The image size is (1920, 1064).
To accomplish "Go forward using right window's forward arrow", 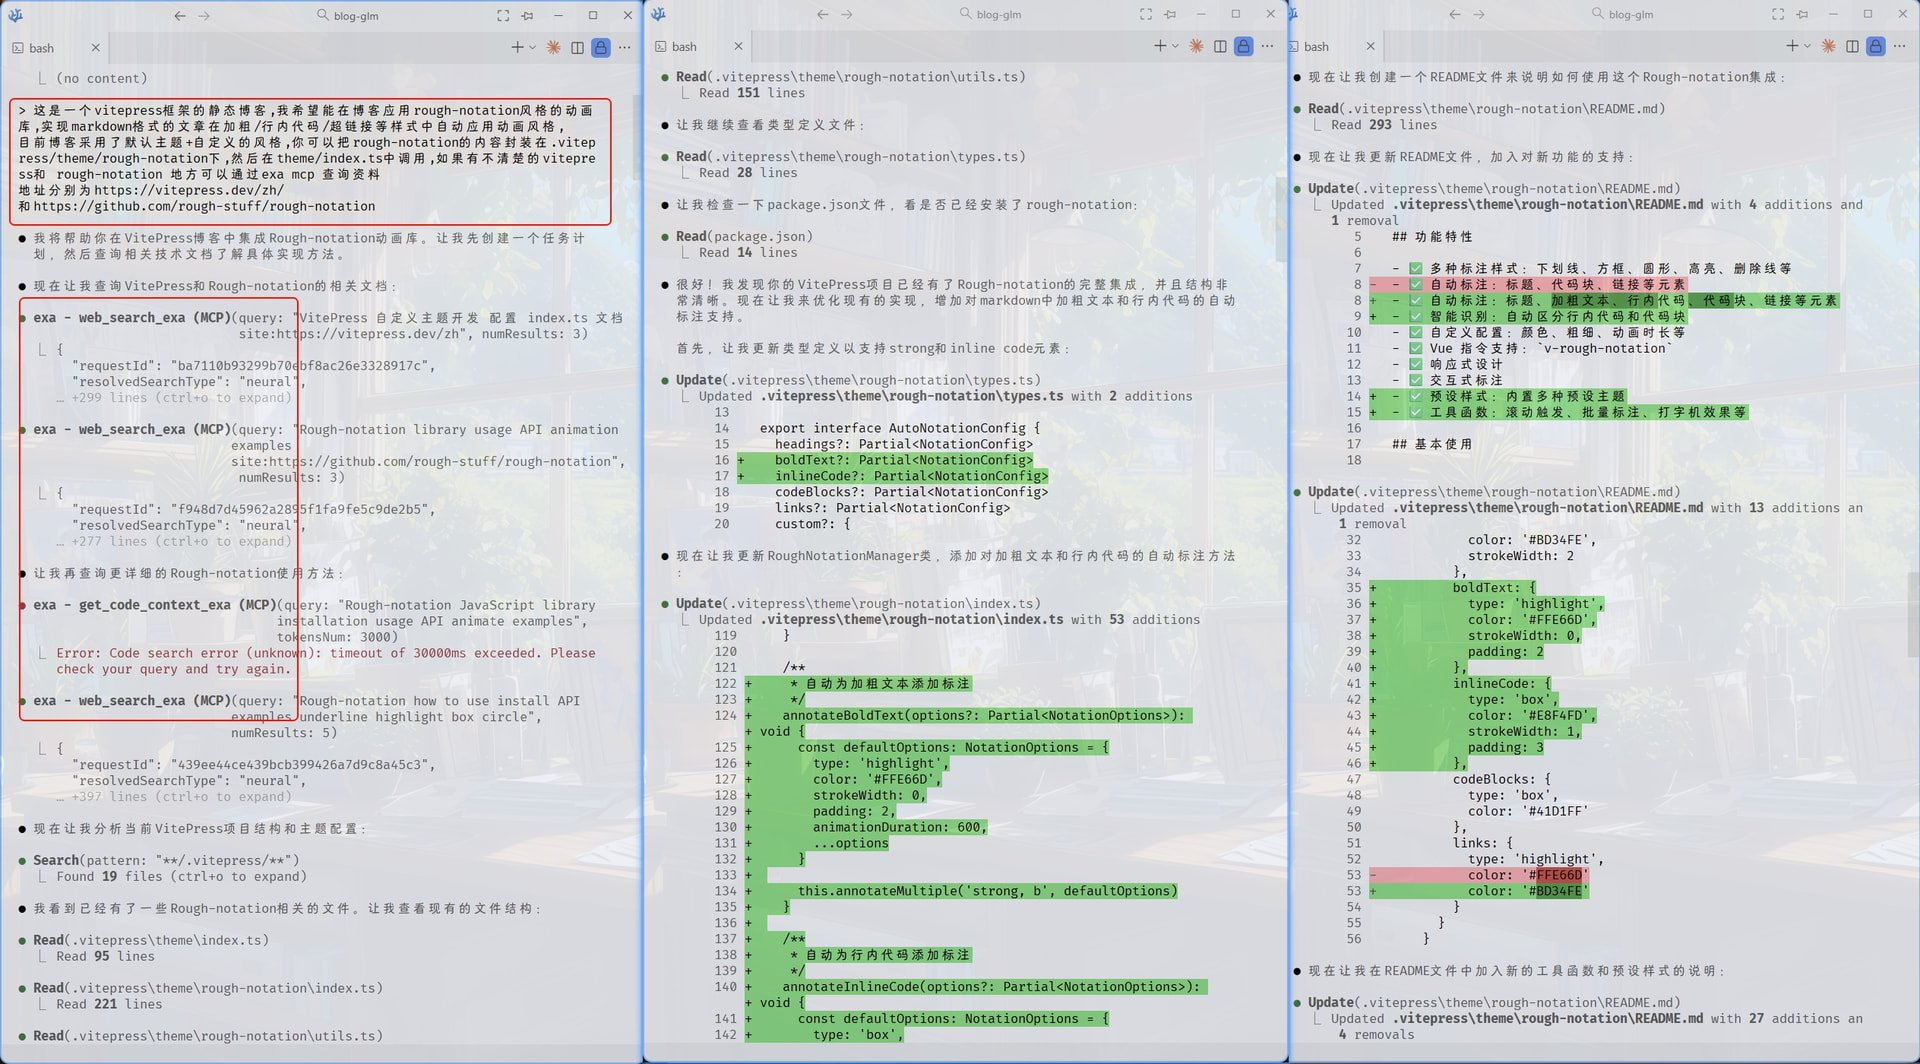I will click(1479, 14).
